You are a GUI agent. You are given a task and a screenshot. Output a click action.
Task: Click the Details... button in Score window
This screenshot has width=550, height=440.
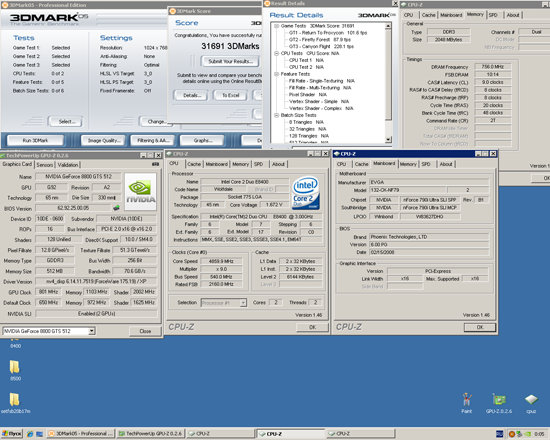(192, 95)
